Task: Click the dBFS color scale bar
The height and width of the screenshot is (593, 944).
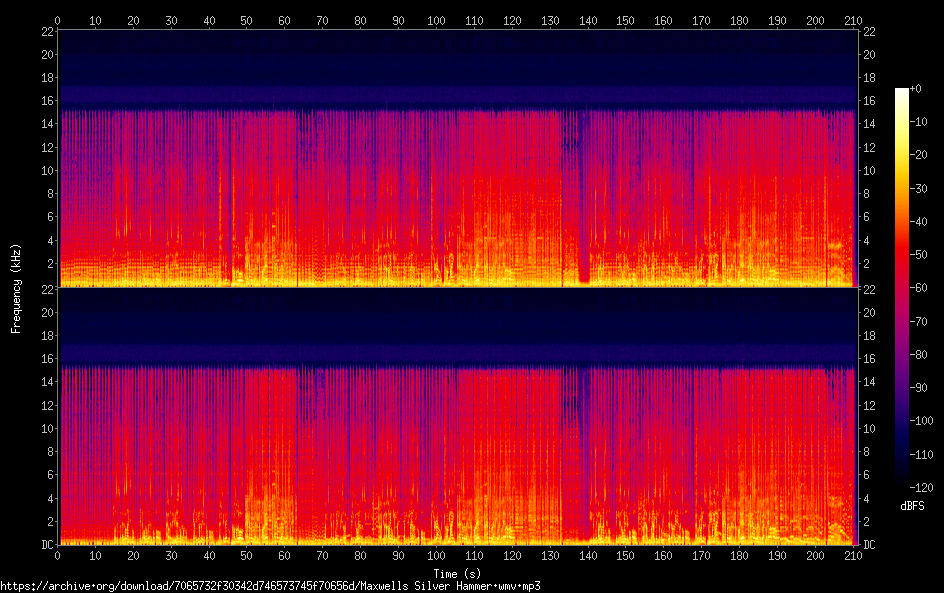Action: 901,287
